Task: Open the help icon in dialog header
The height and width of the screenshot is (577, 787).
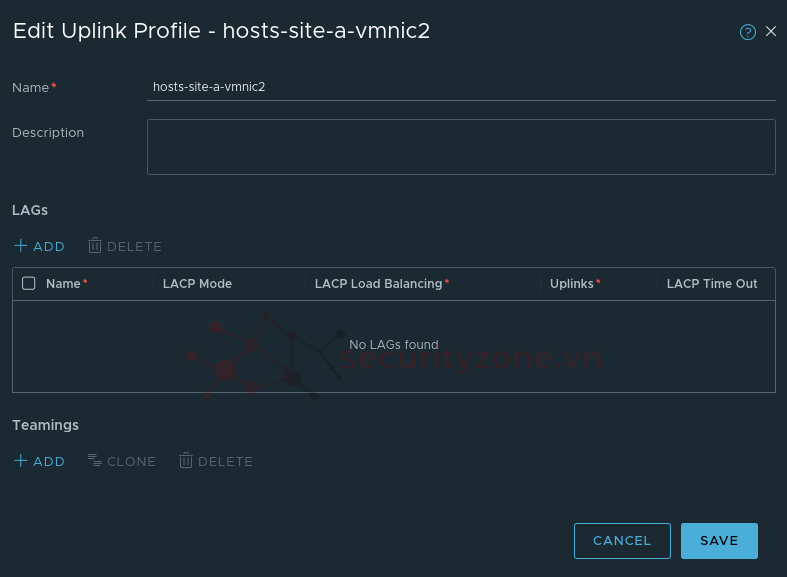Action: 747,32
